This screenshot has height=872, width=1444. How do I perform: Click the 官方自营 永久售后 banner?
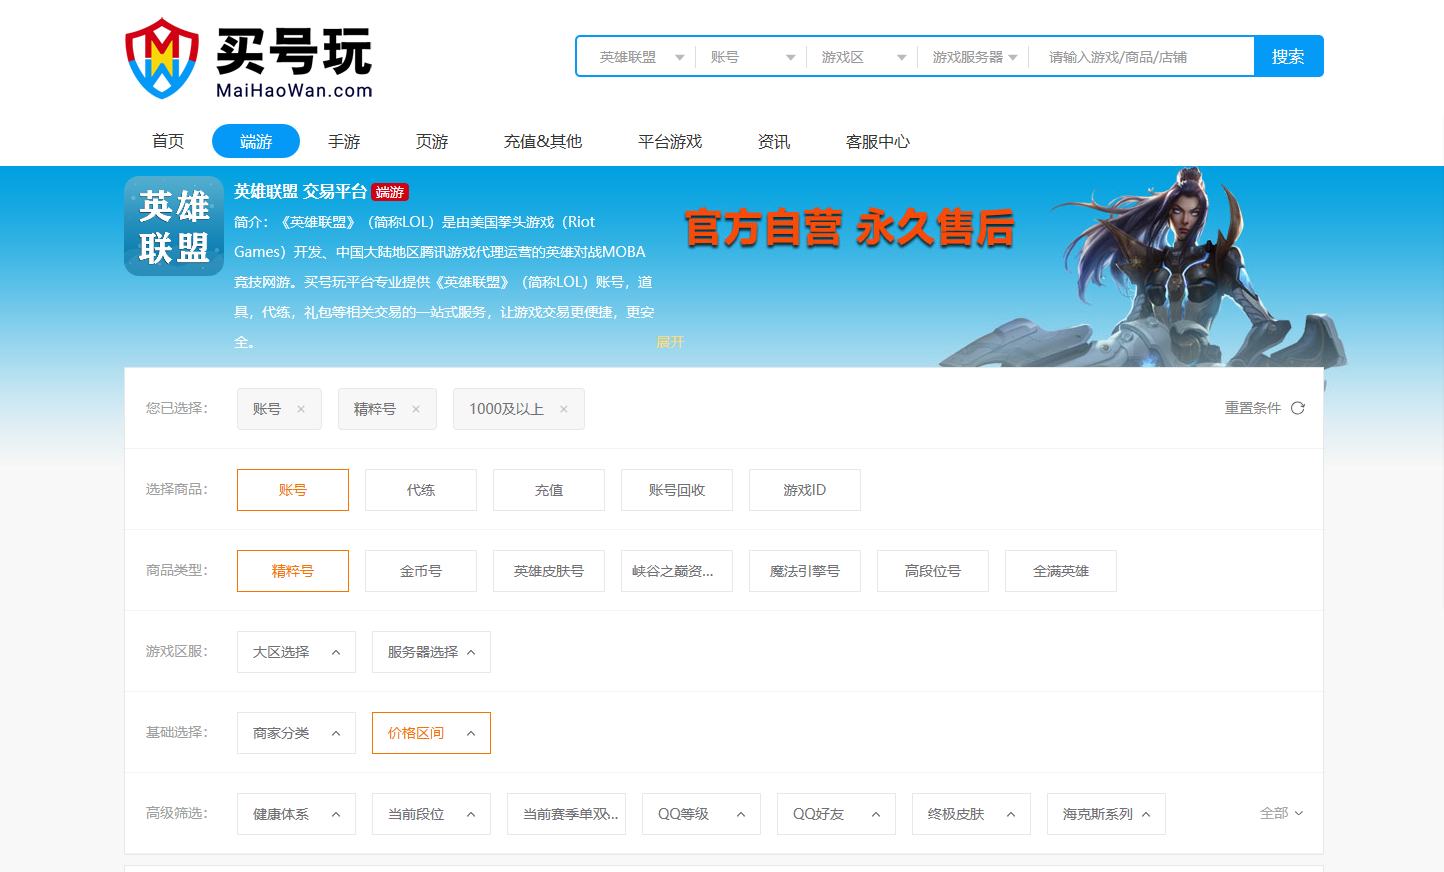[x=849, y=227]
